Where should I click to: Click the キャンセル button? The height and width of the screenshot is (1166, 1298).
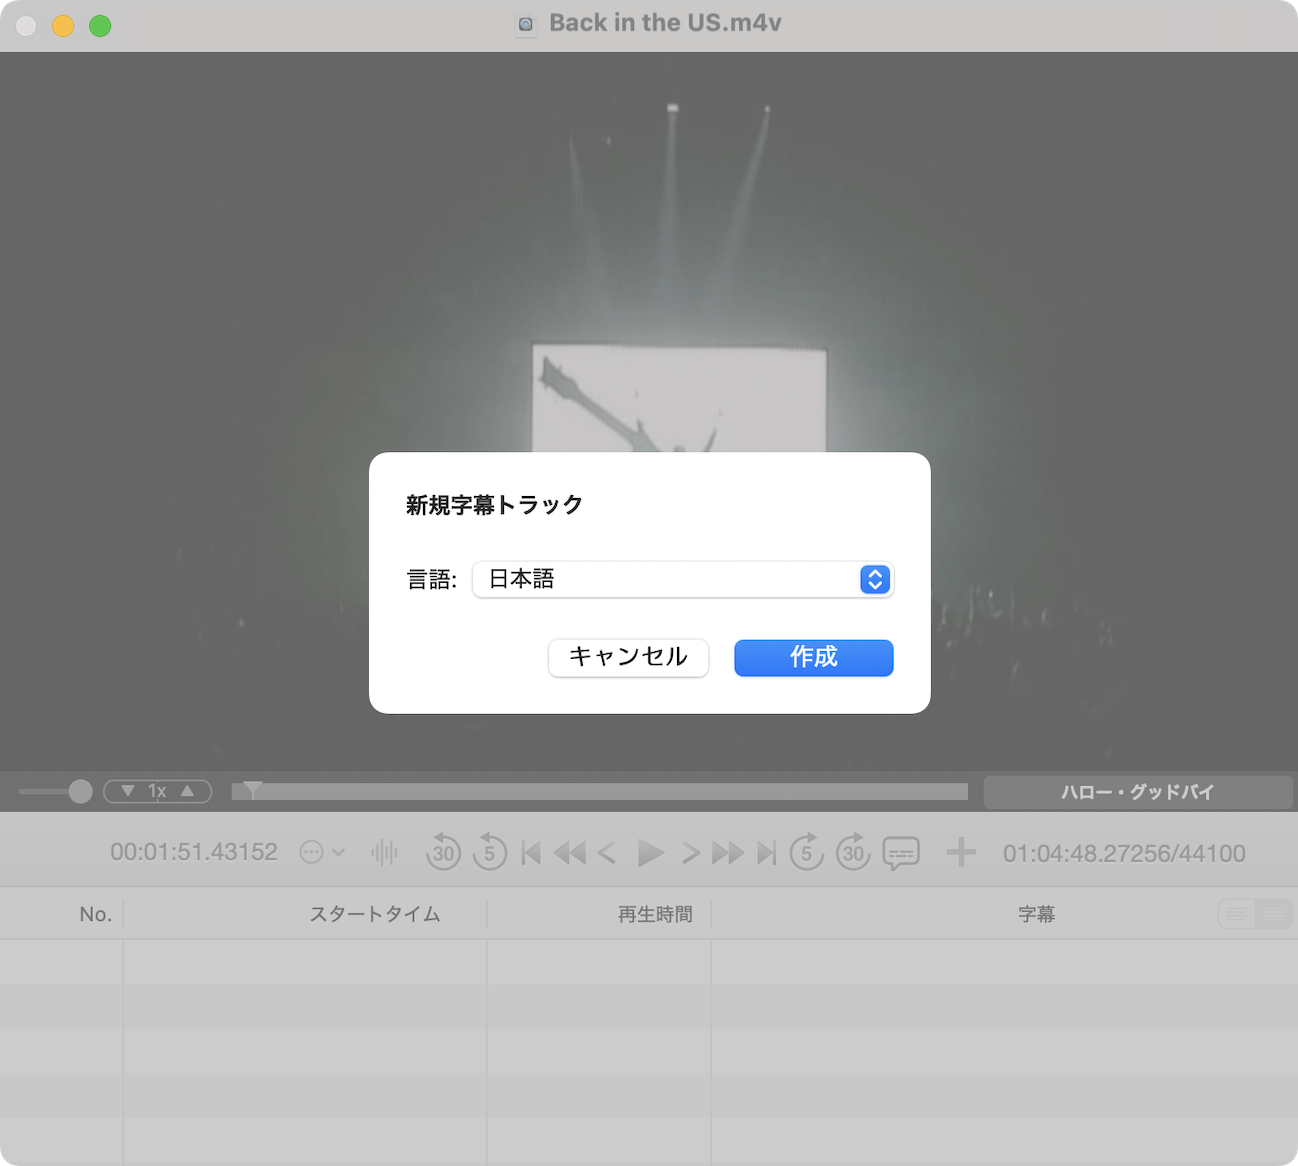(x=628, y=658)
